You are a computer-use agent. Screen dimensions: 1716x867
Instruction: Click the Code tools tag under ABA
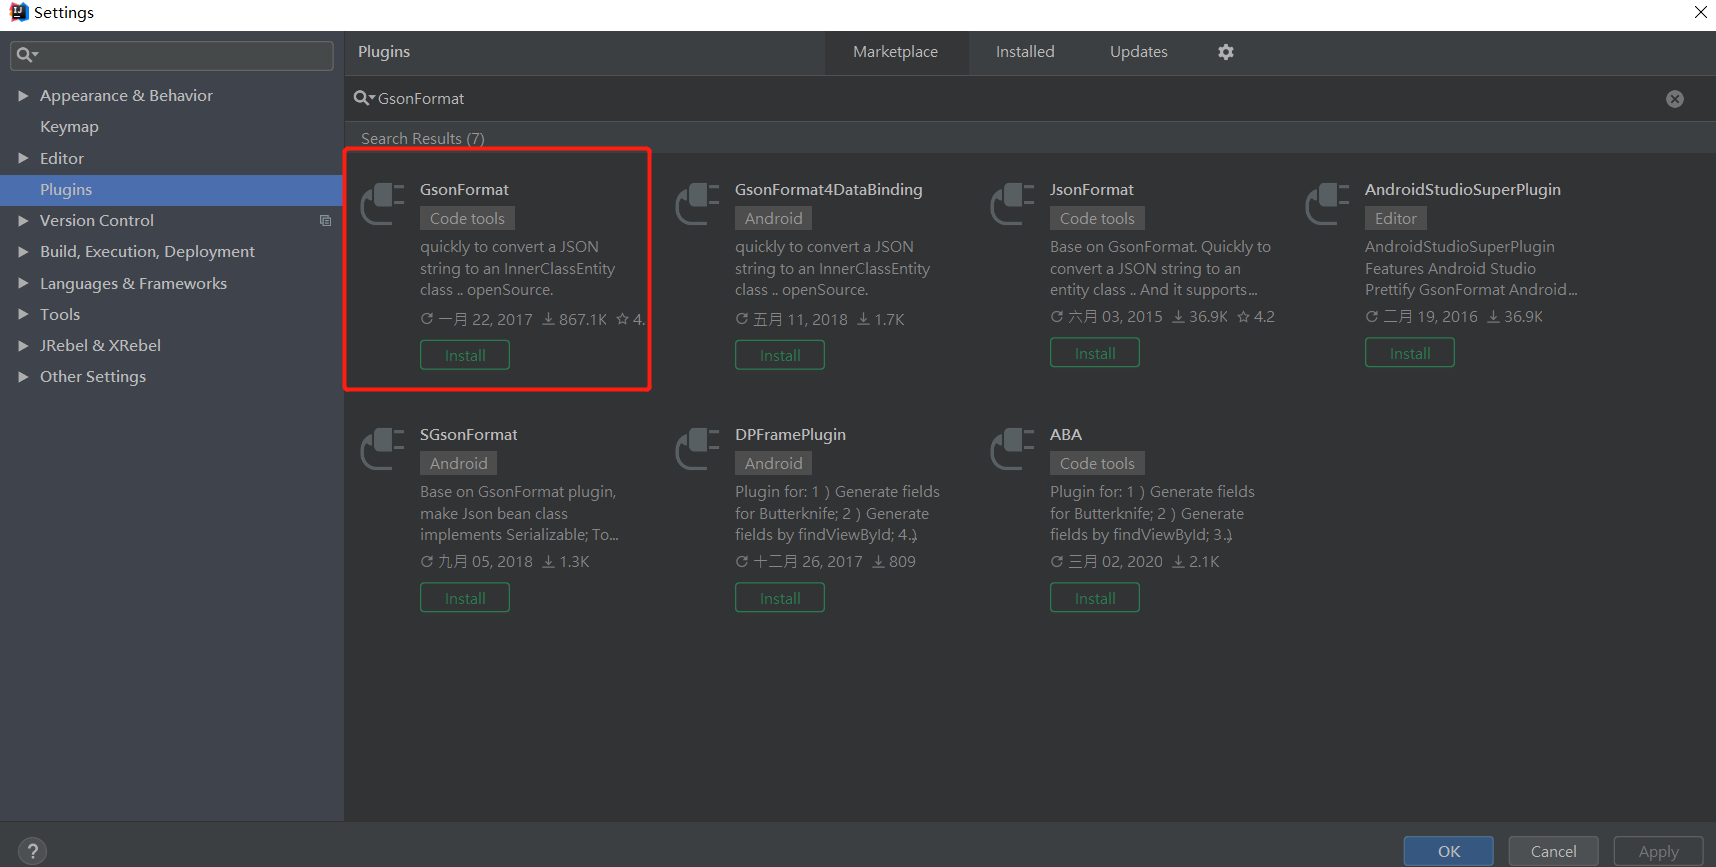point(1097,463)
